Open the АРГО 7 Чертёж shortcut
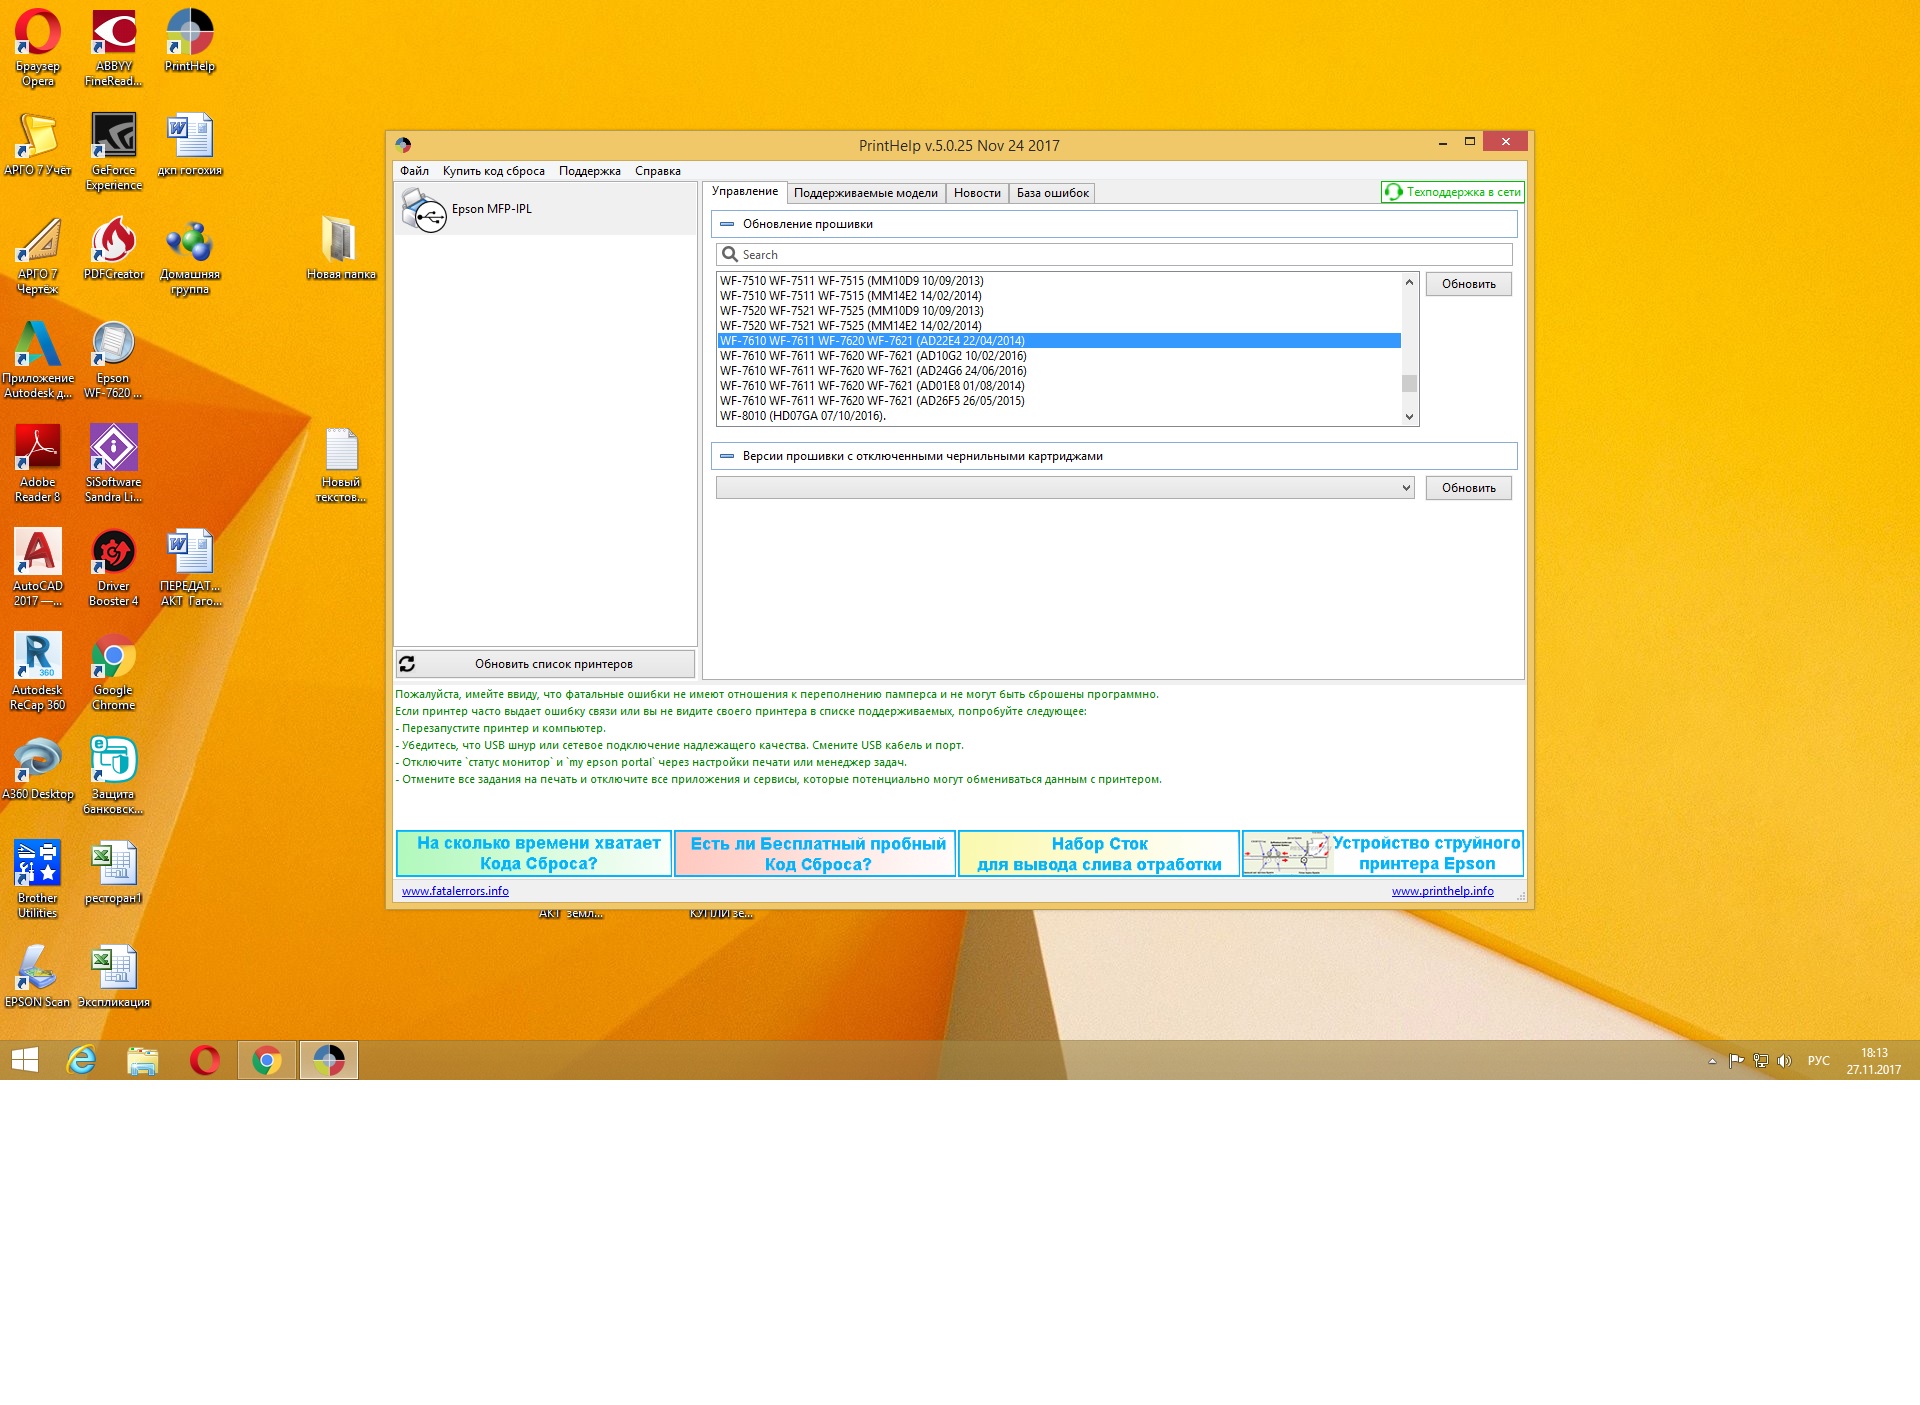This screenshot has height=1405, width=1920. point(38,256)
